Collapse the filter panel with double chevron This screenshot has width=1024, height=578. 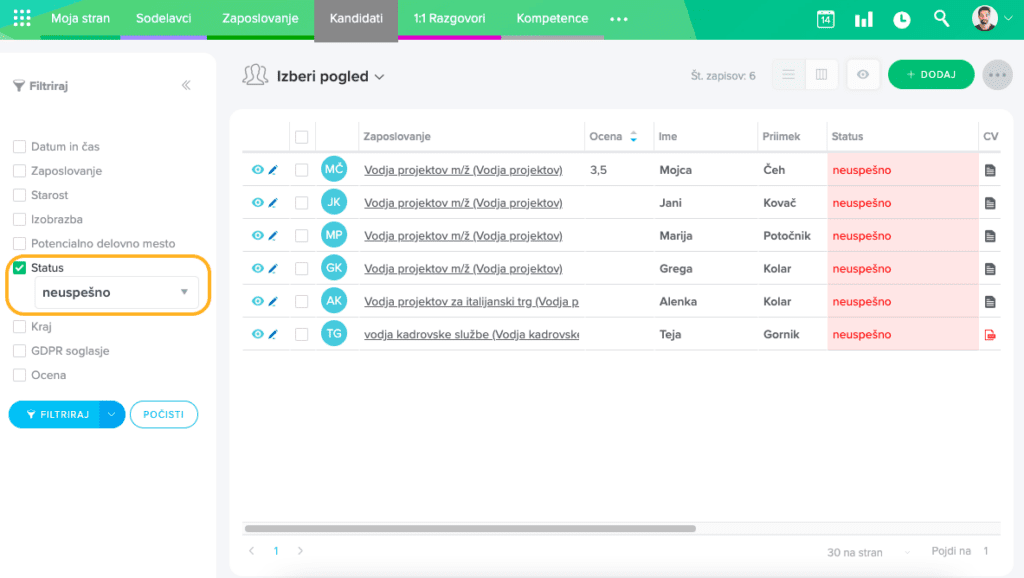click(x=186, y=86)
